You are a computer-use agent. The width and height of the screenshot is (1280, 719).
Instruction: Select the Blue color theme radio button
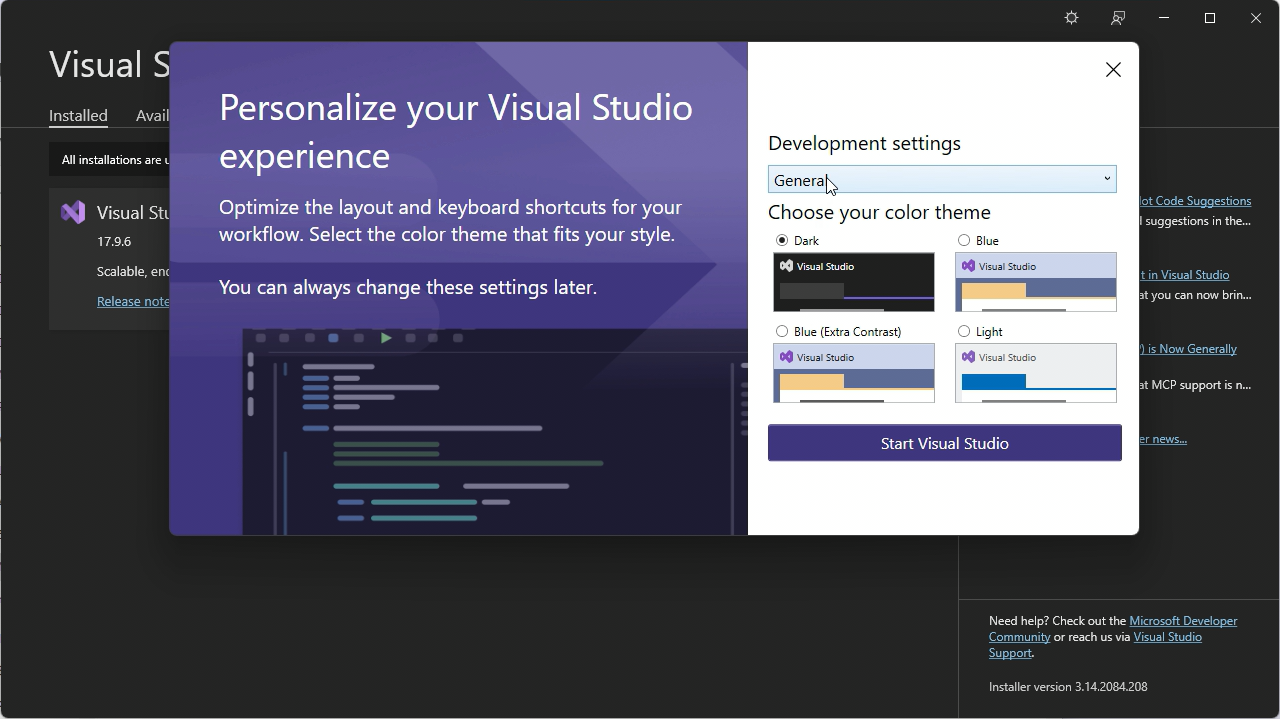click(x=964, y=240)
